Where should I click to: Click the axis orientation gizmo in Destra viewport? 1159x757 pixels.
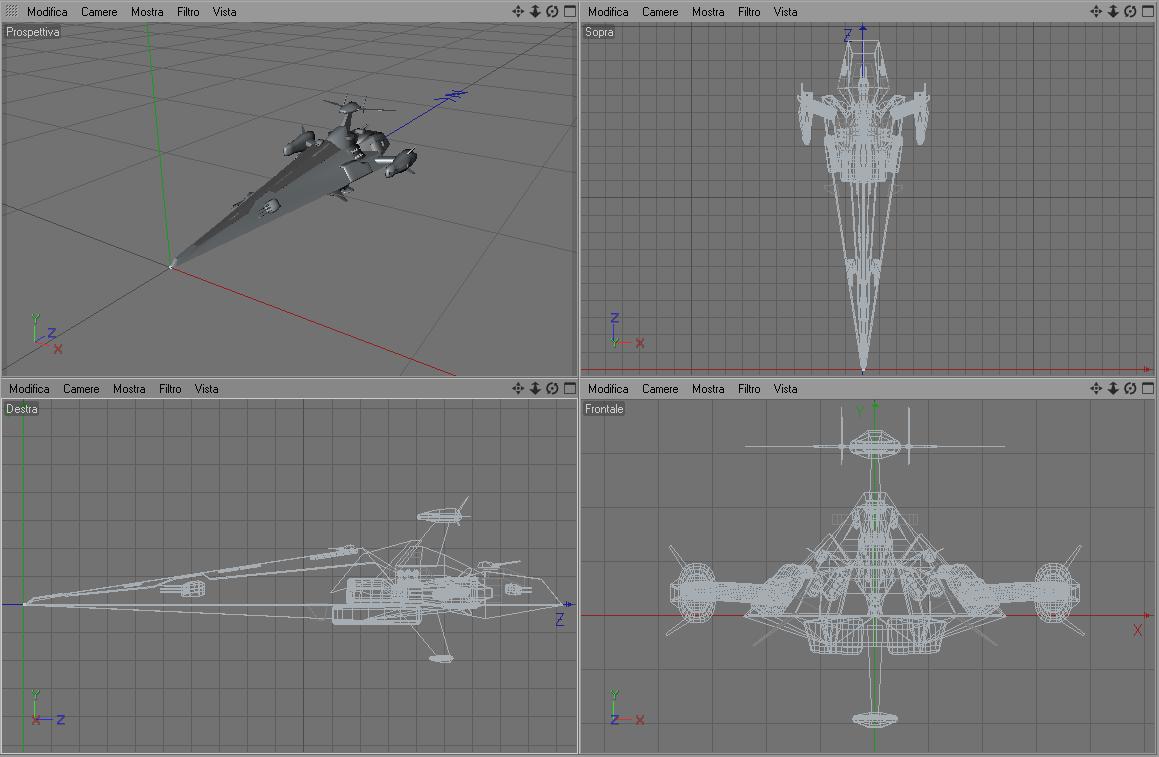(47, 708)
